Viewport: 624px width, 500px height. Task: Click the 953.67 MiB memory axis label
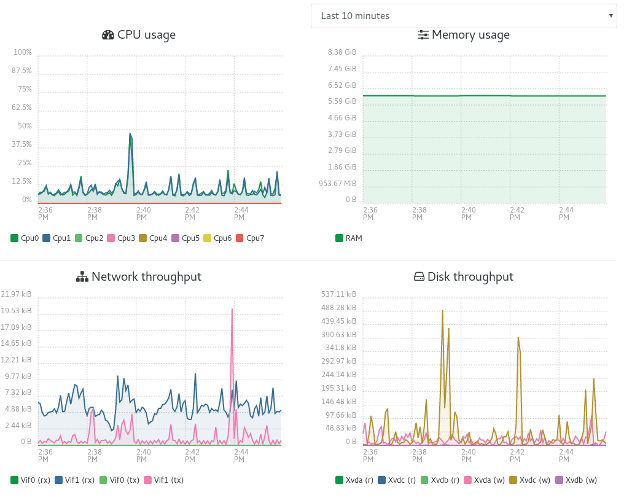337,184
